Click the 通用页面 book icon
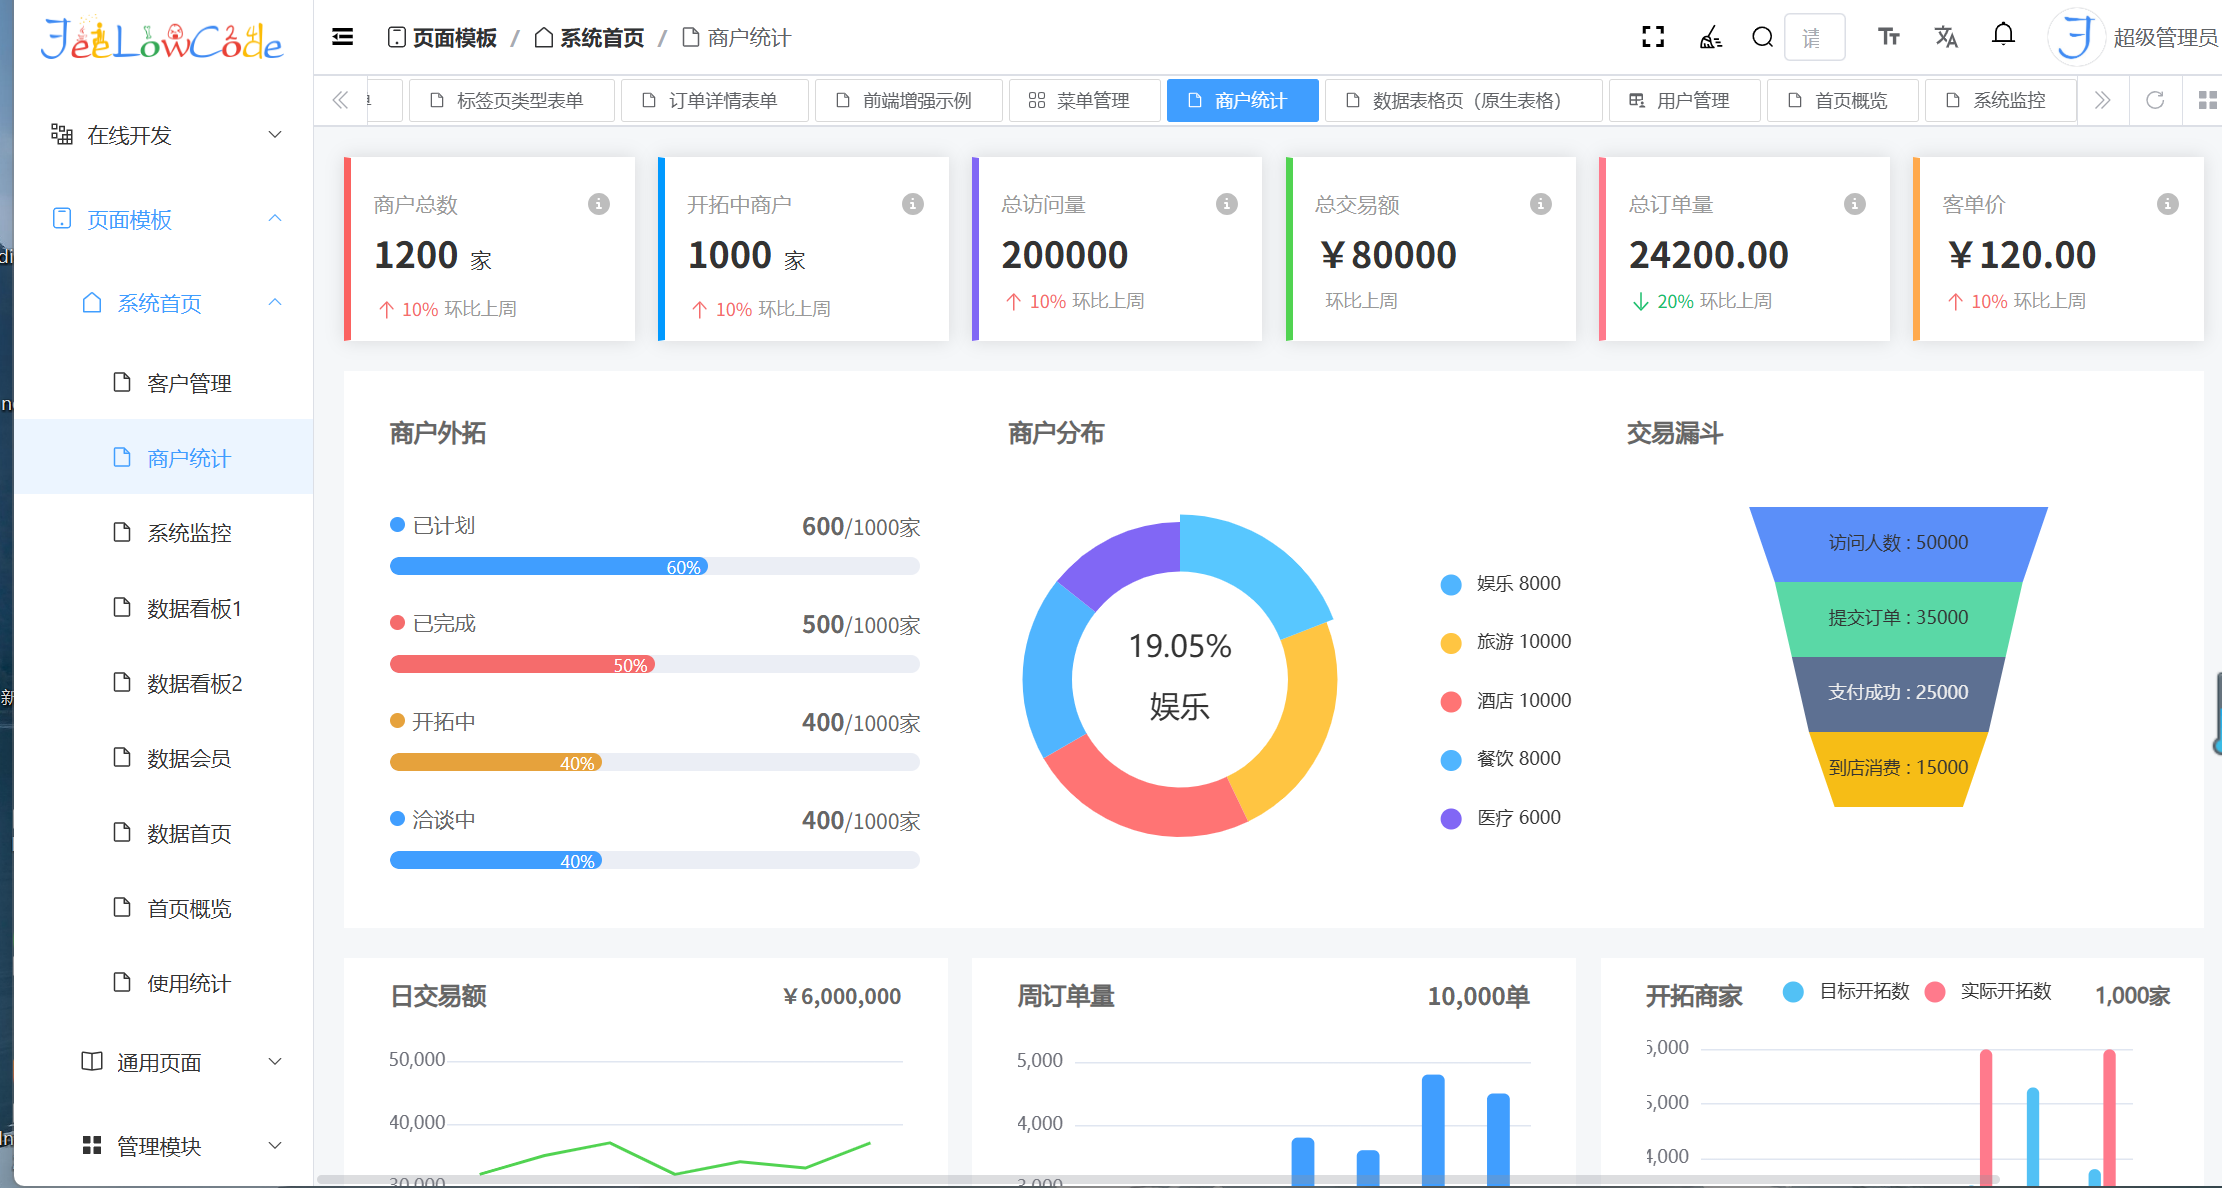This screenshot has width=2222, height=1188. coord(92,1061)
